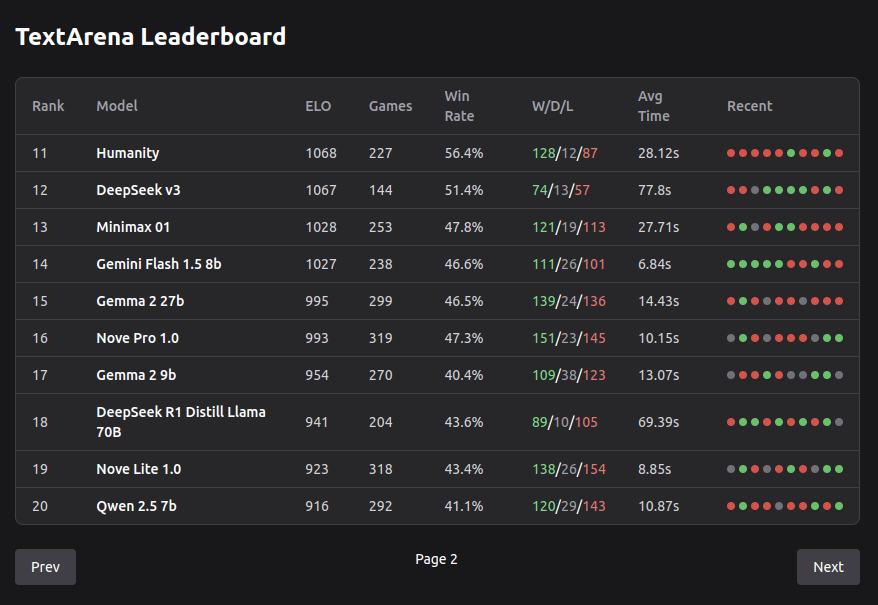Click win rate 40.4% for Gemma 2 9b
This screenshot has width=878, height=605.
464,375
